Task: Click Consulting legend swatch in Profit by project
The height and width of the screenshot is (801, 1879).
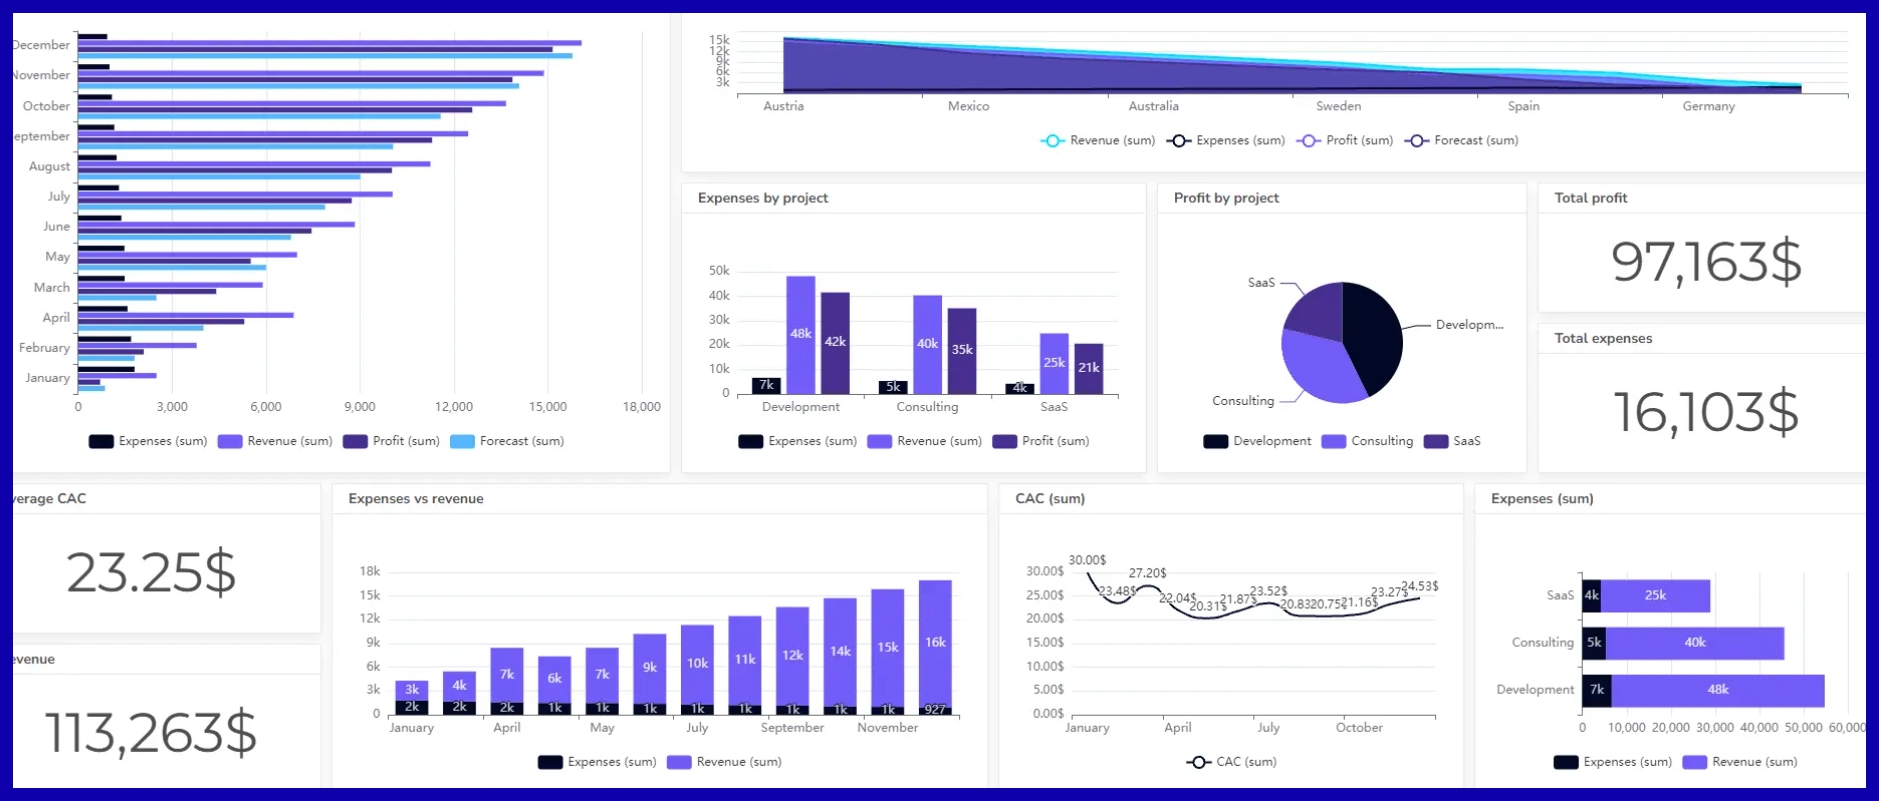Action: 1333,441
